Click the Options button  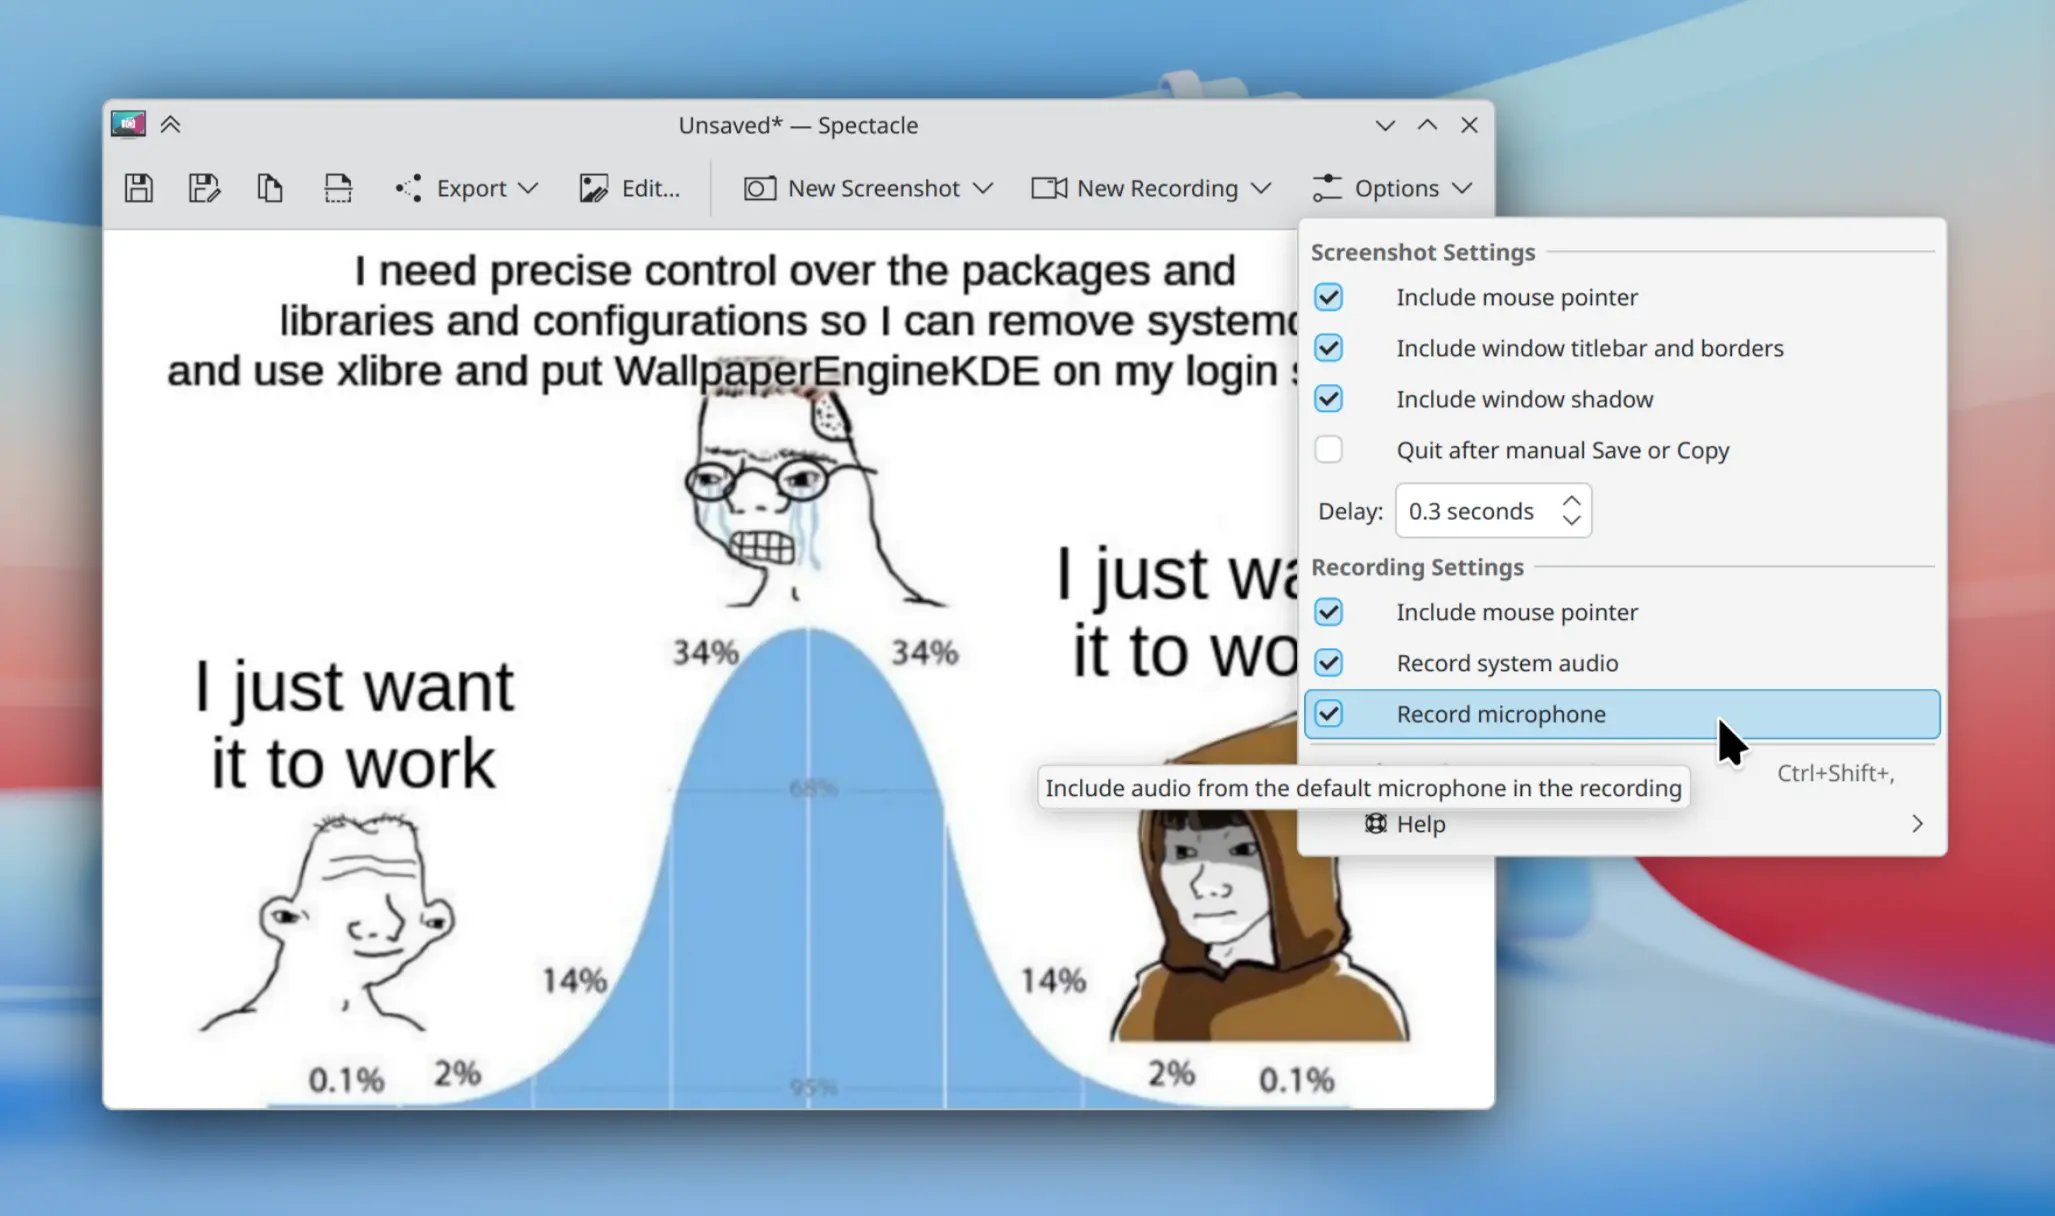point(1393,188)
